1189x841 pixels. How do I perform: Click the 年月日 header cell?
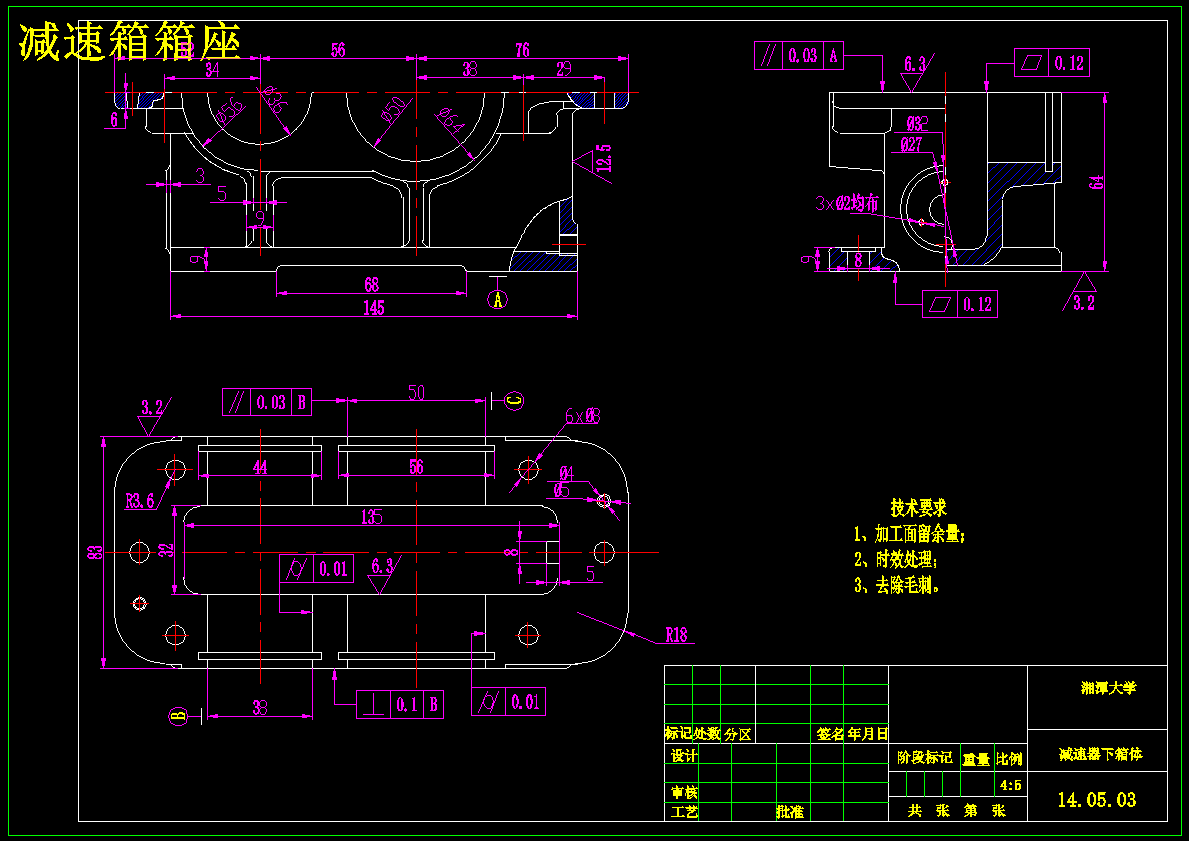pos(867,734)
